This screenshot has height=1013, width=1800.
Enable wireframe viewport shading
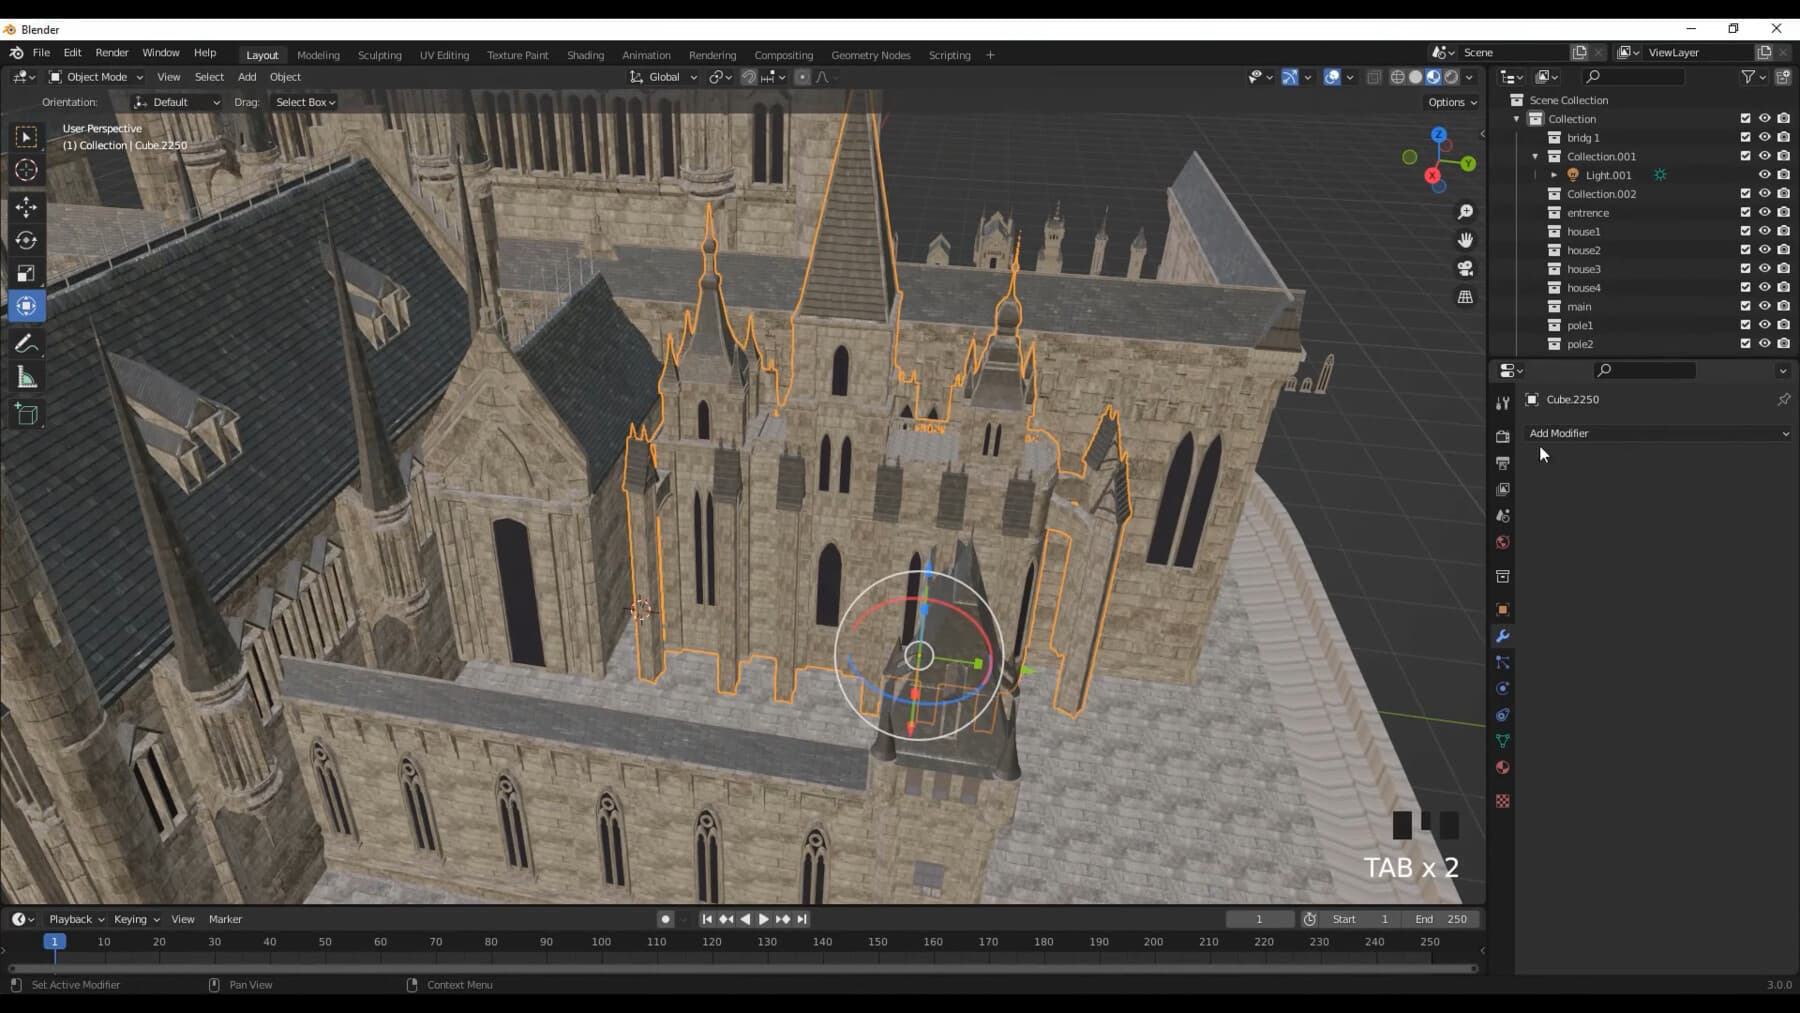pos(1397,77)
